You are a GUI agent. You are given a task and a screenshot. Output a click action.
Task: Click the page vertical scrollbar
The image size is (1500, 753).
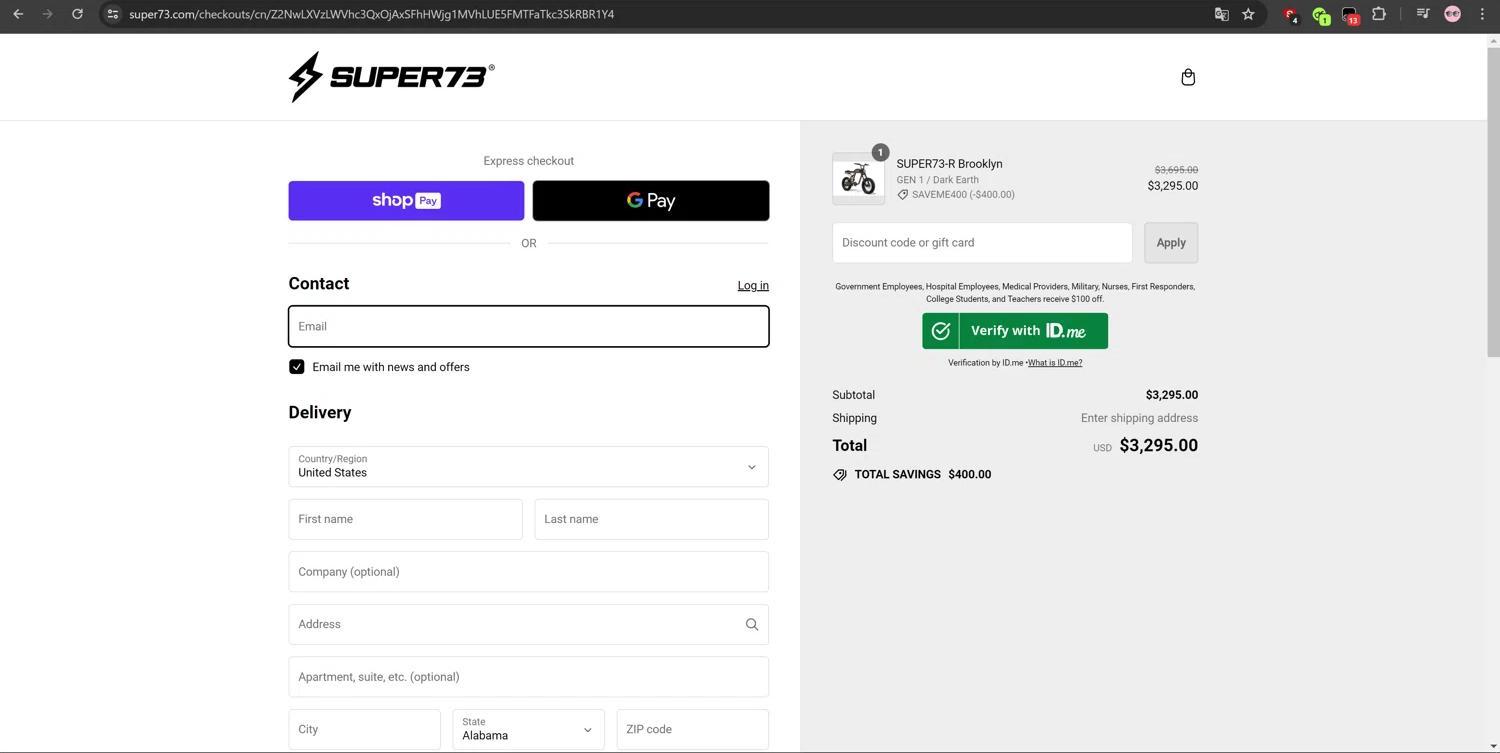point(1493,200)
